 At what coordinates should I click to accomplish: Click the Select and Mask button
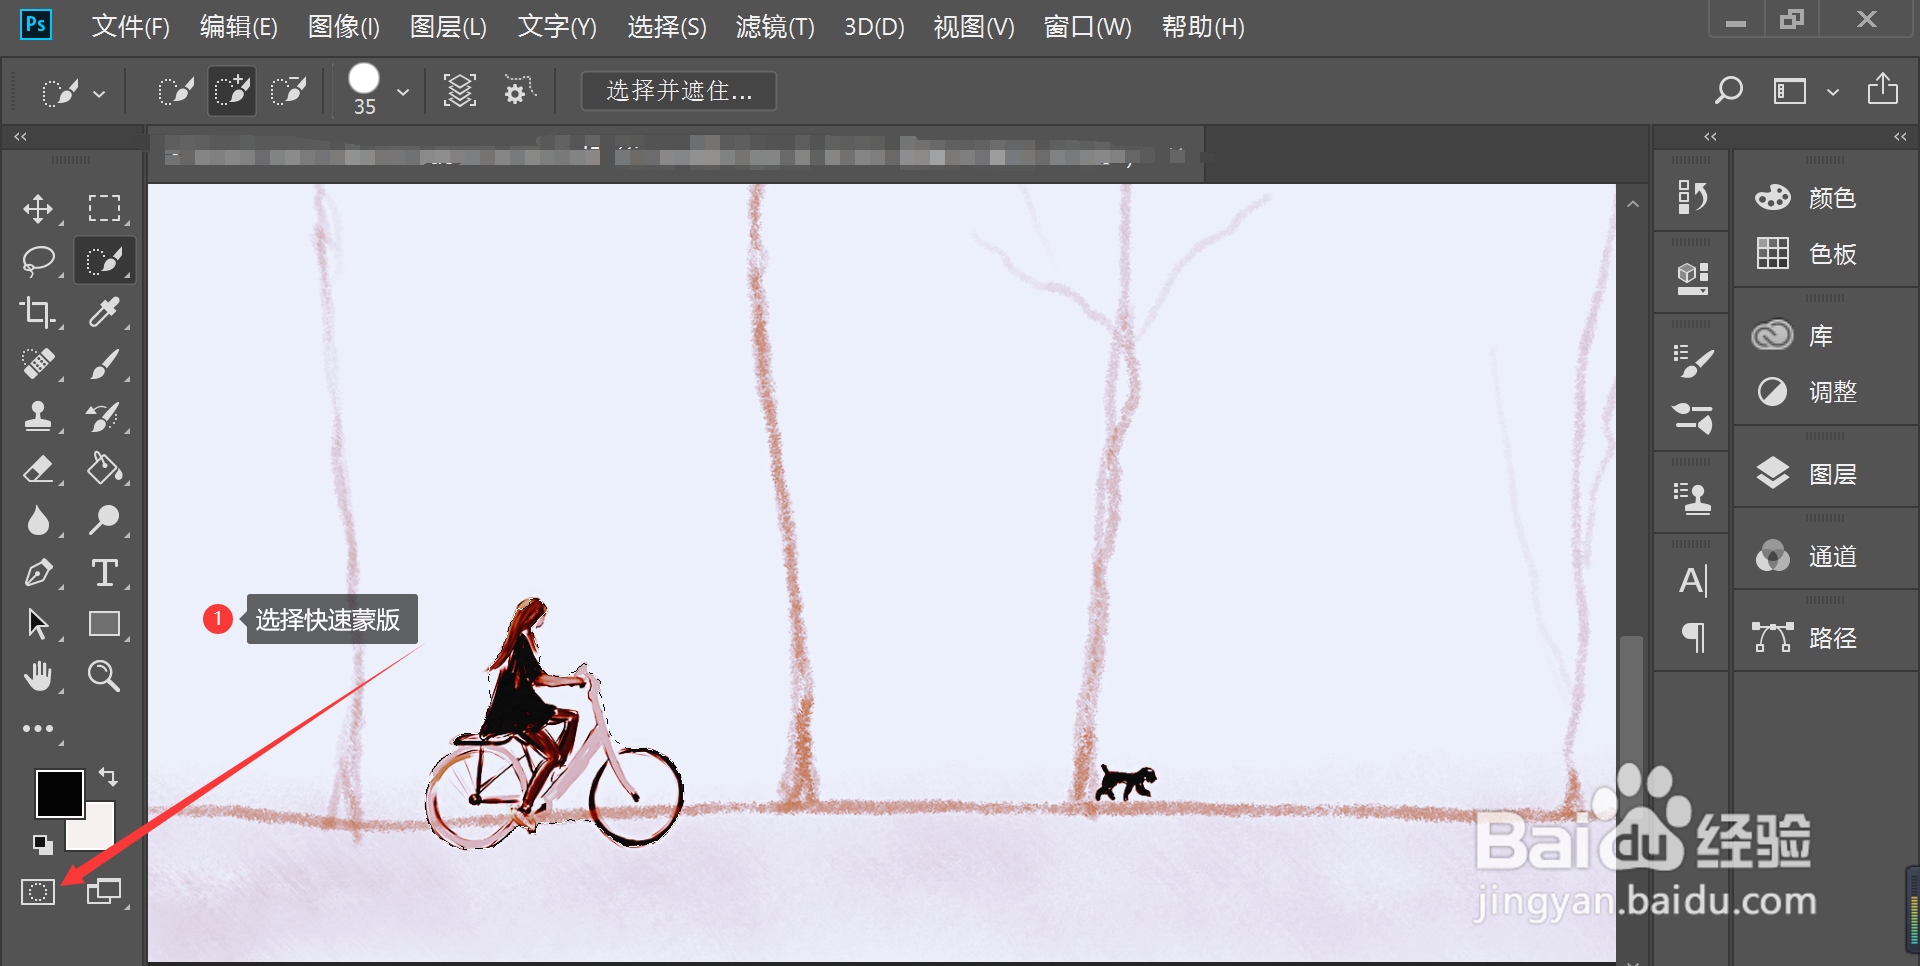point(679,91)
